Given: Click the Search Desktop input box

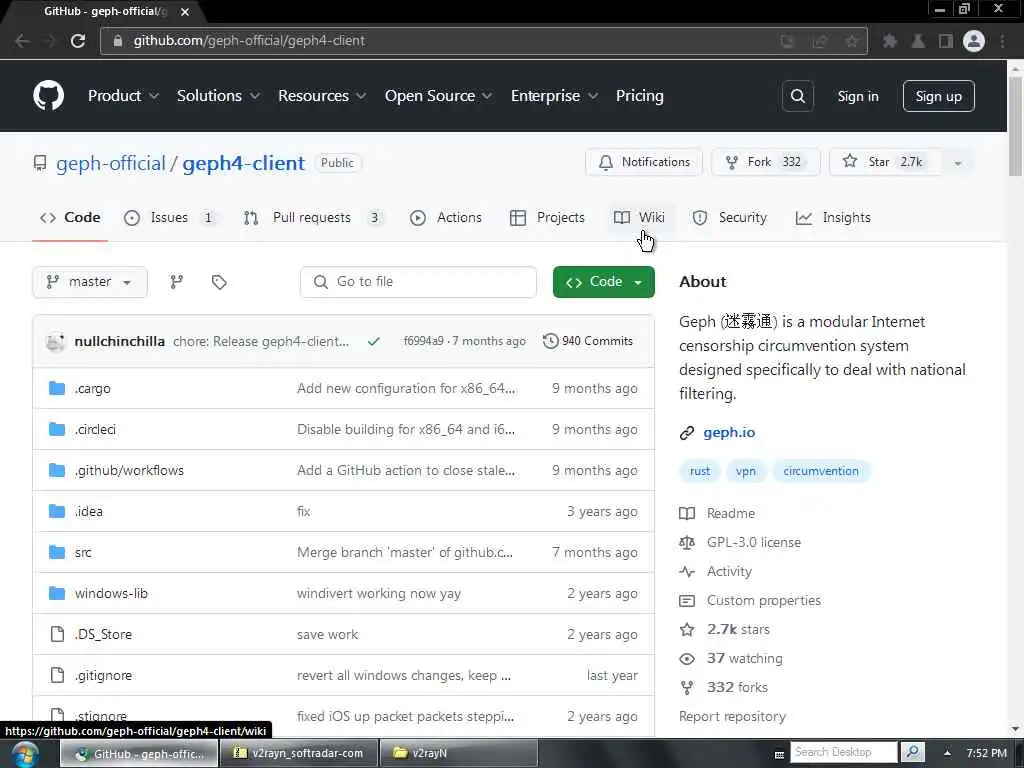Looking at the screenshot, I should tap(844, 752).
